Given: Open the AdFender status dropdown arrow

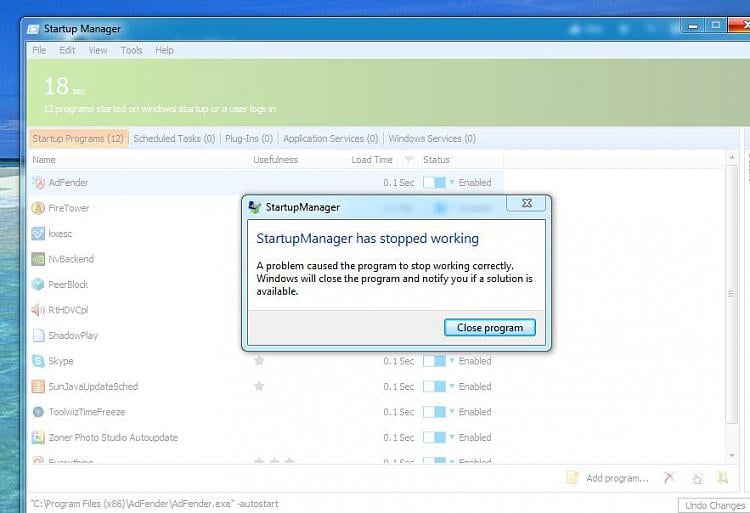Looking at the screenshot, I should (452, 182).
